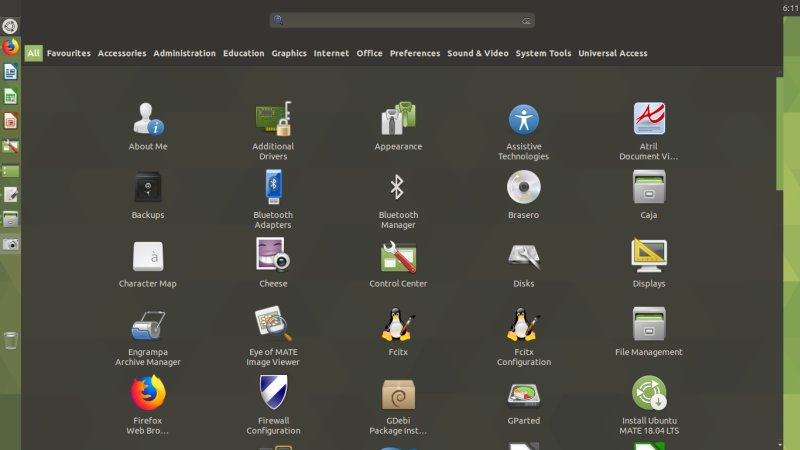Open Displays settings

click(648, 263)
